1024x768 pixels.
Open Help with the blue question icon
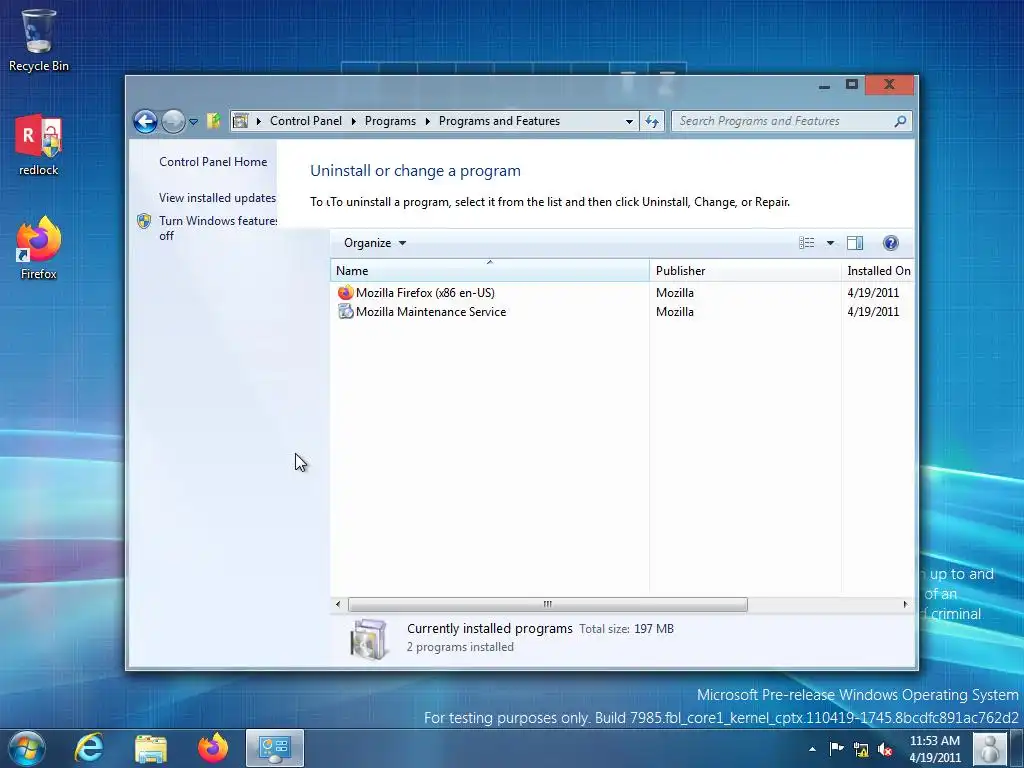[890, 243]
